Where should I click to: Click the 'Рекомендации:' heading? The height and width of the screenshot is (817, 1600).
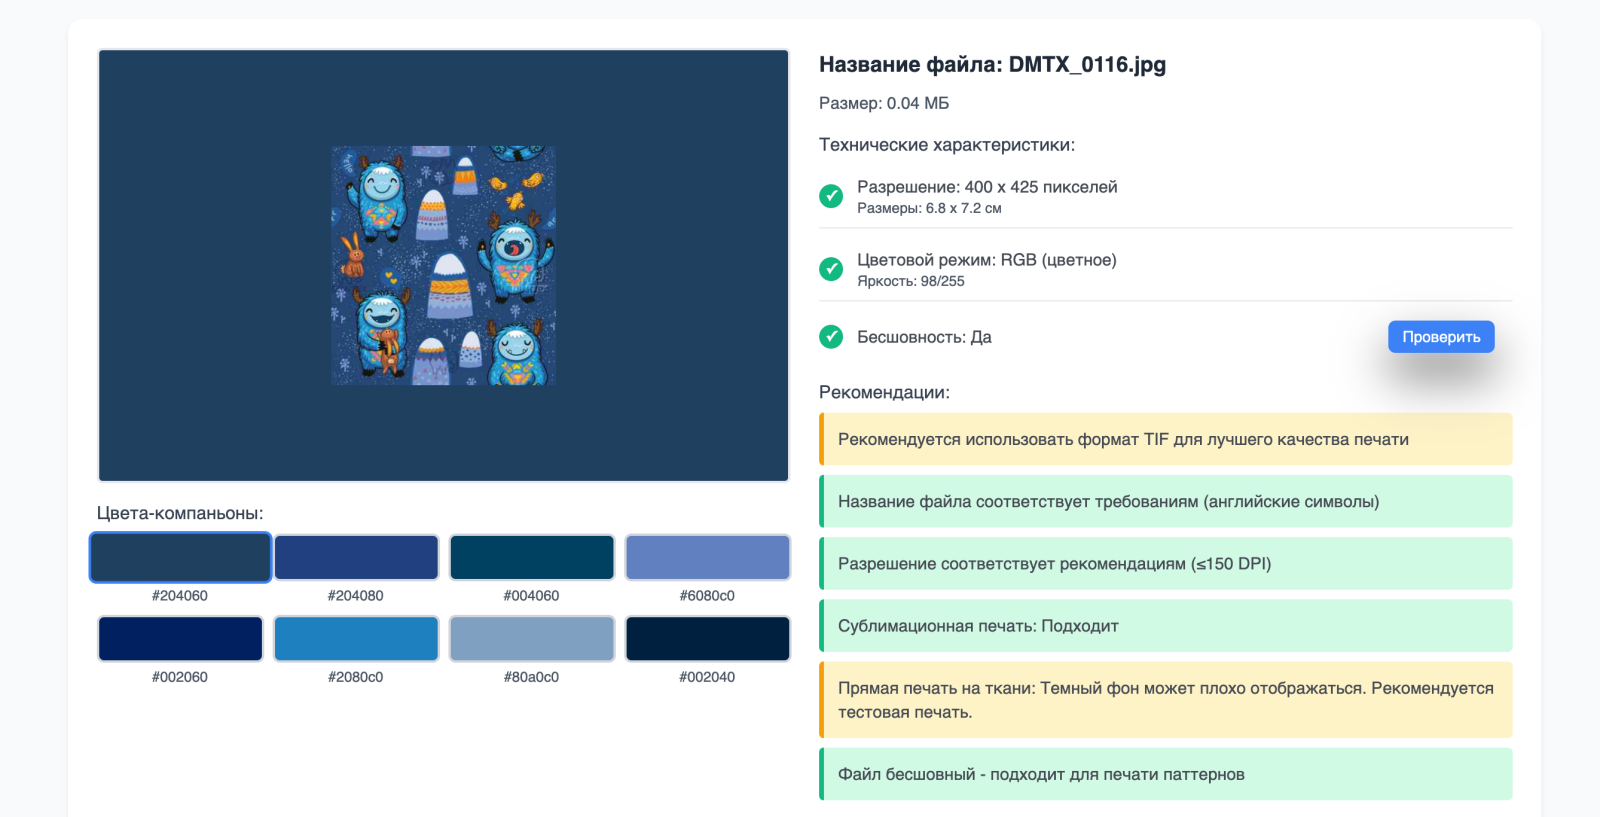pyautogui.click(x=884, y=392)
